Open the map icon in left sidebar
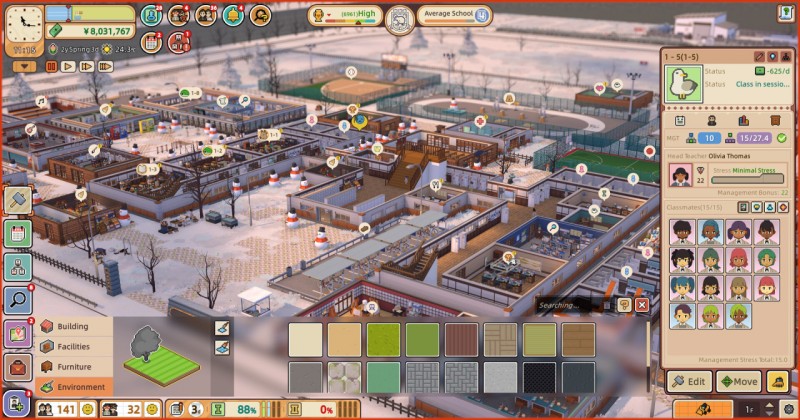Image resolution: width=800 pixels, height=420 pixels. pyautogui.click(x=18, y=333)
